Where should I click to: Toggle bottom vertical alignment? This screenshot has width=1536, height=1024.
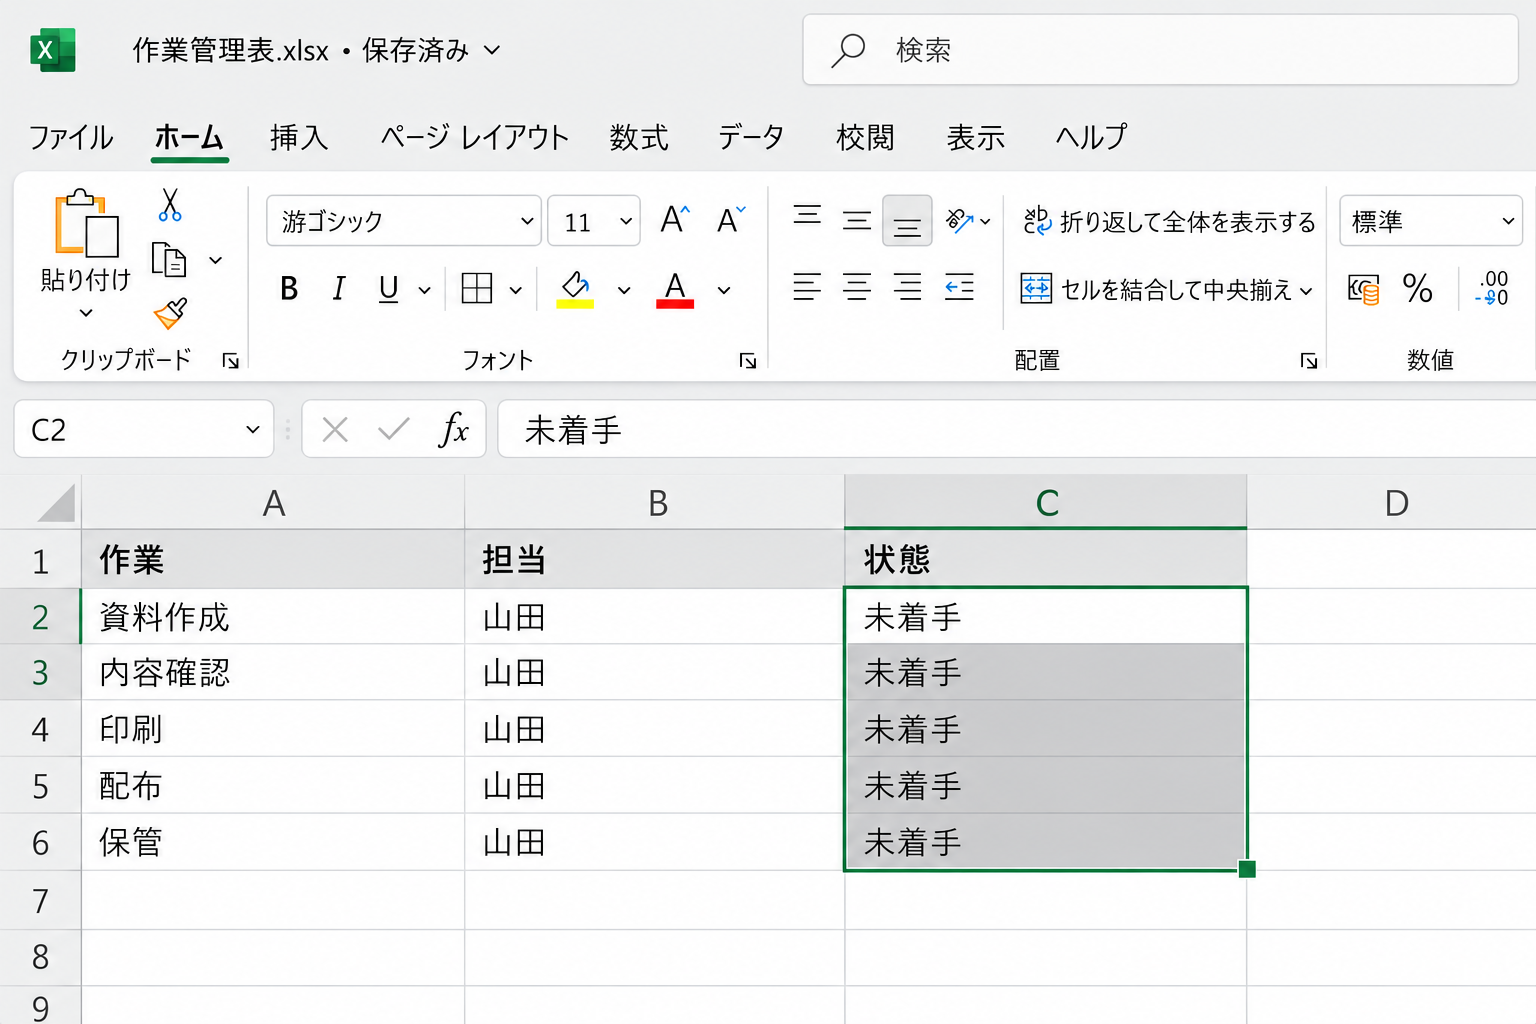(907, 221)
